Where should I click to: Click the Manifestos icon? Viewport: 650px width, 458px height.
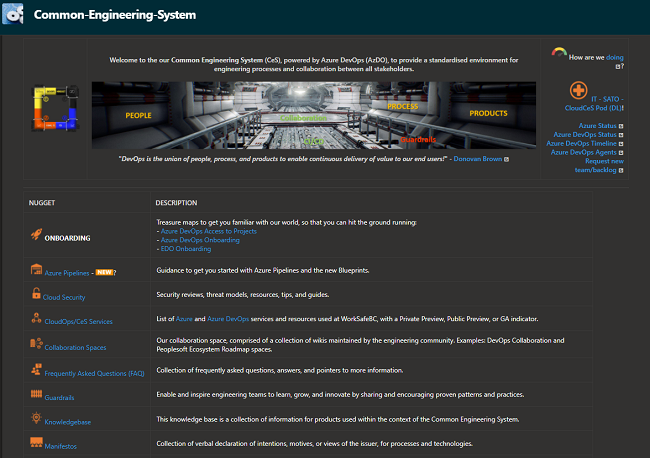pos(36,442)
